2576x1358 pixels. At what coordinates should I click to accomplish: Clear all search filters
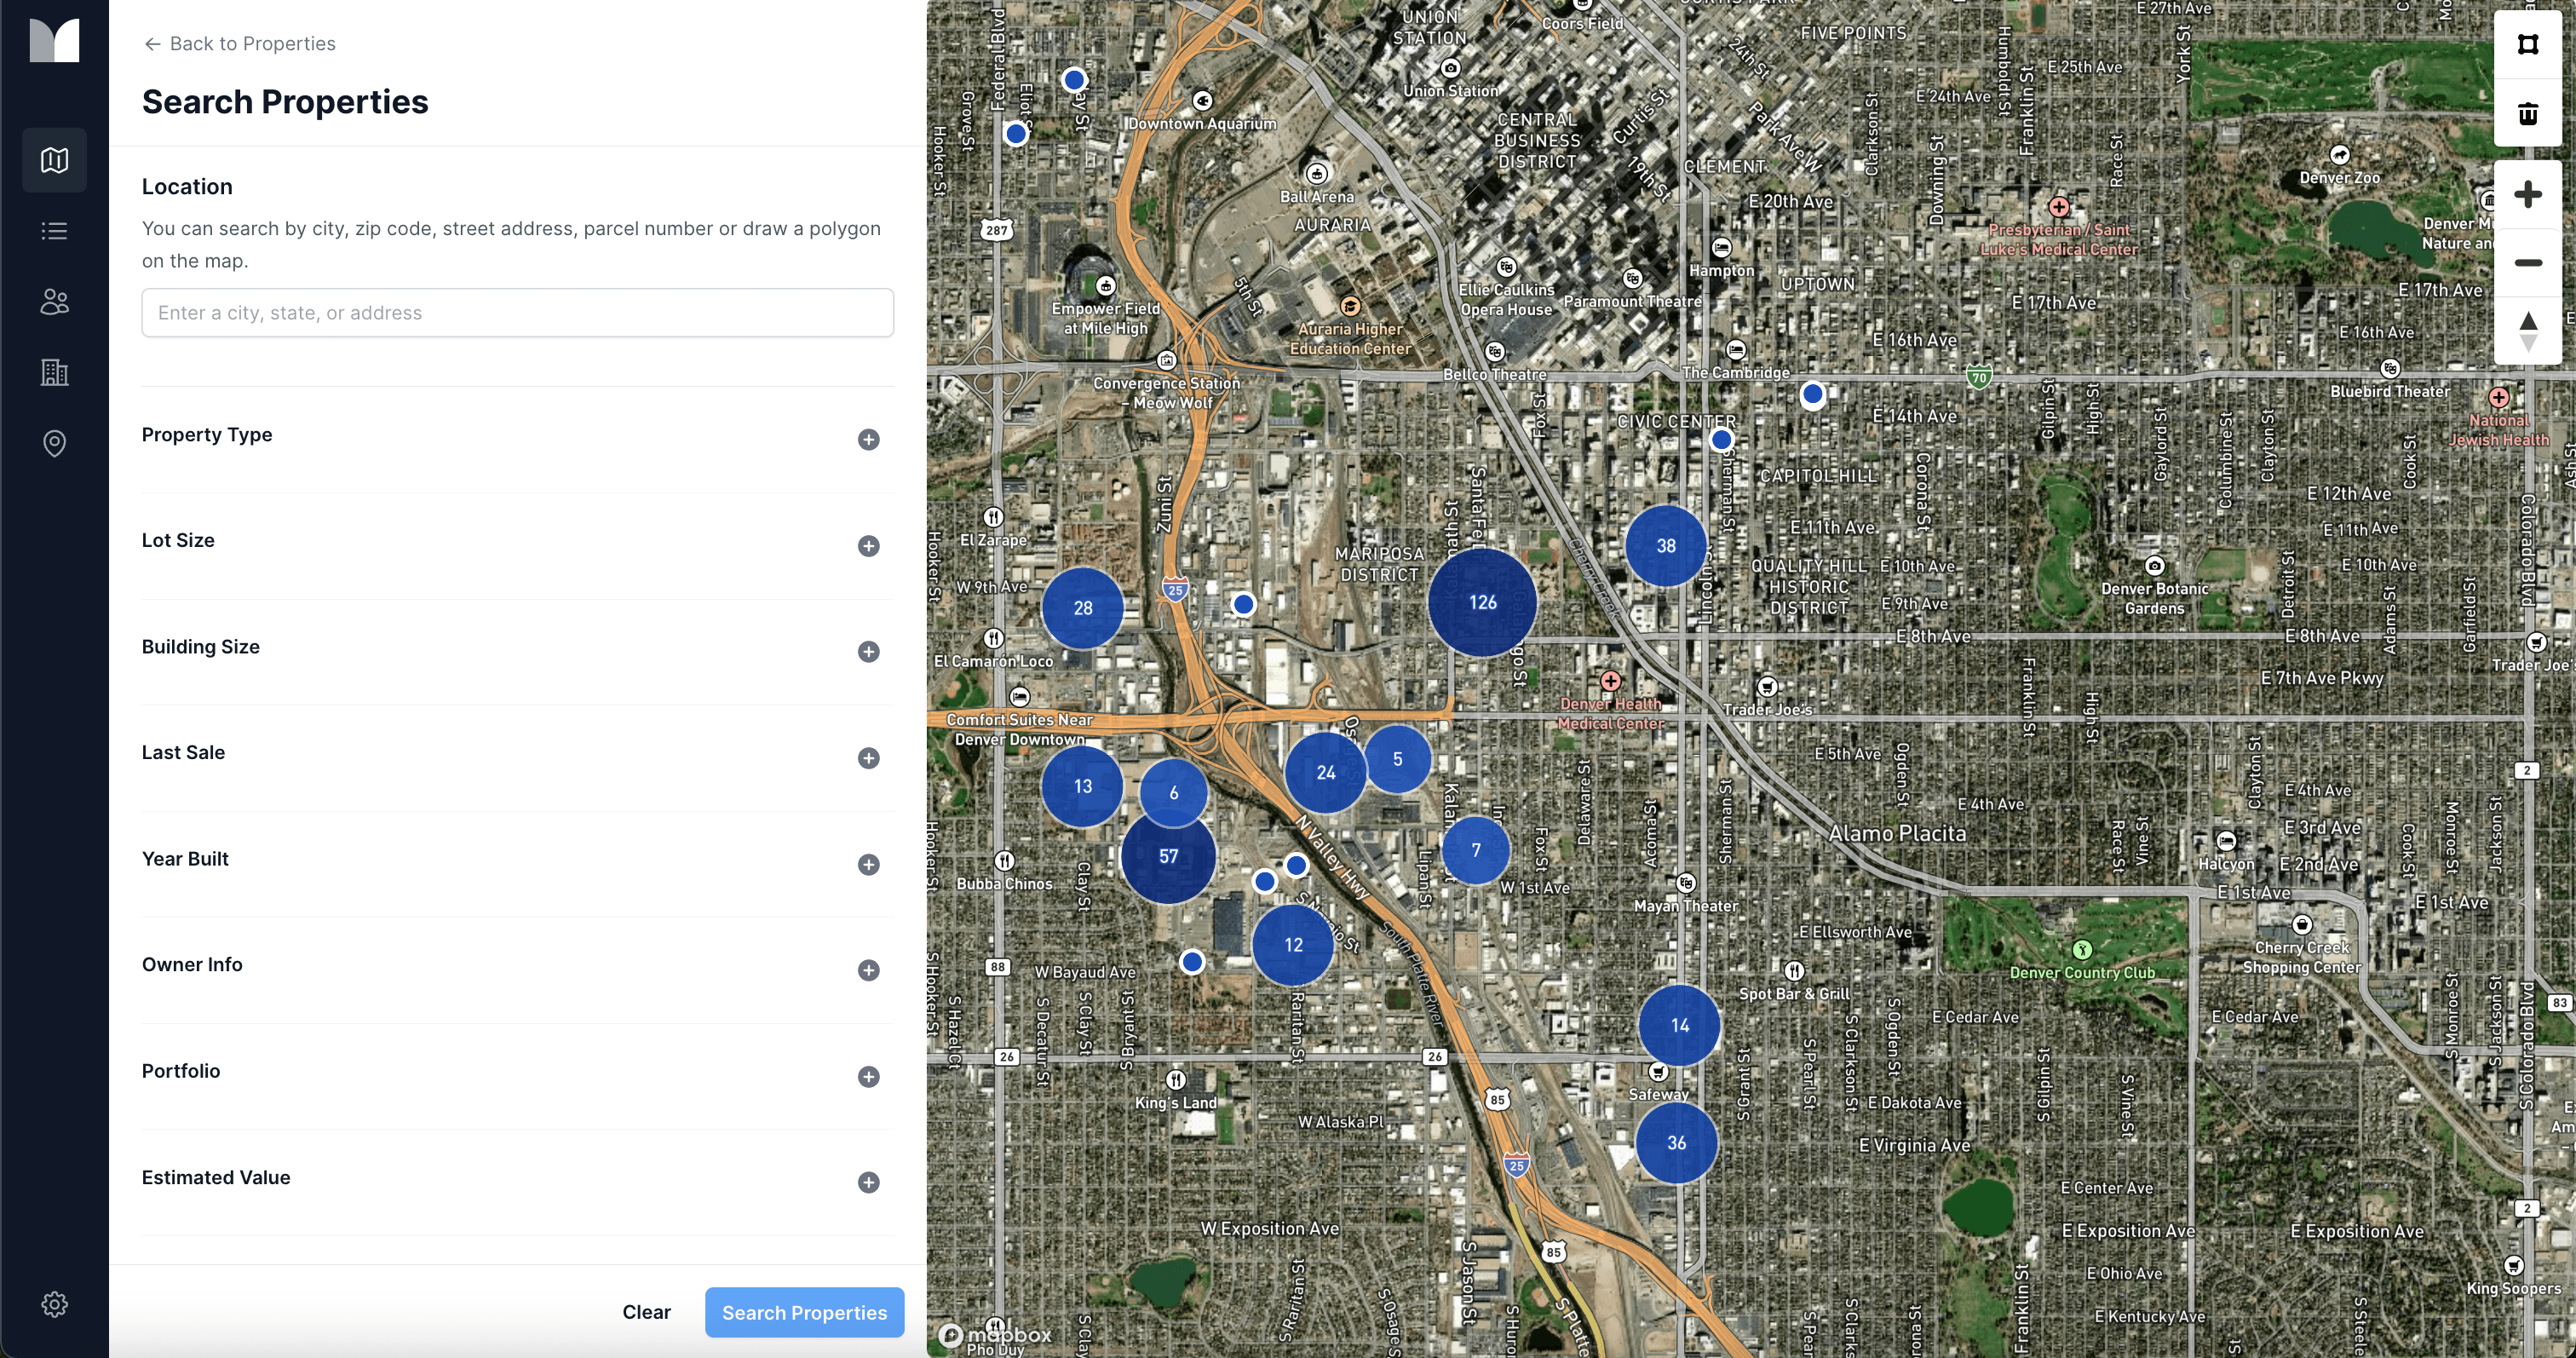[646, 1312]
